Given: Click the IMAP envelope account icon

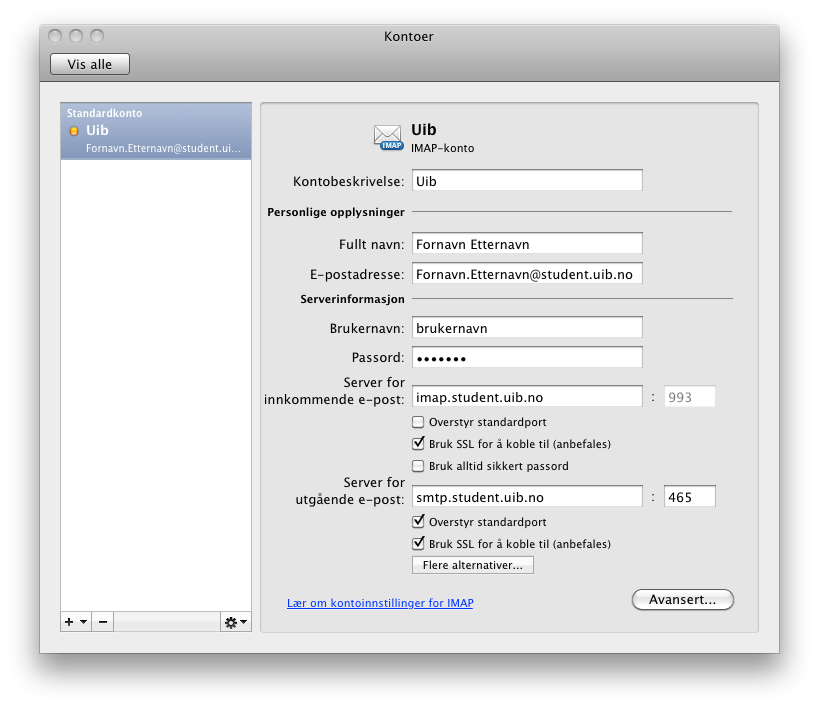Looking at the screenshot, I should (388, 137).
